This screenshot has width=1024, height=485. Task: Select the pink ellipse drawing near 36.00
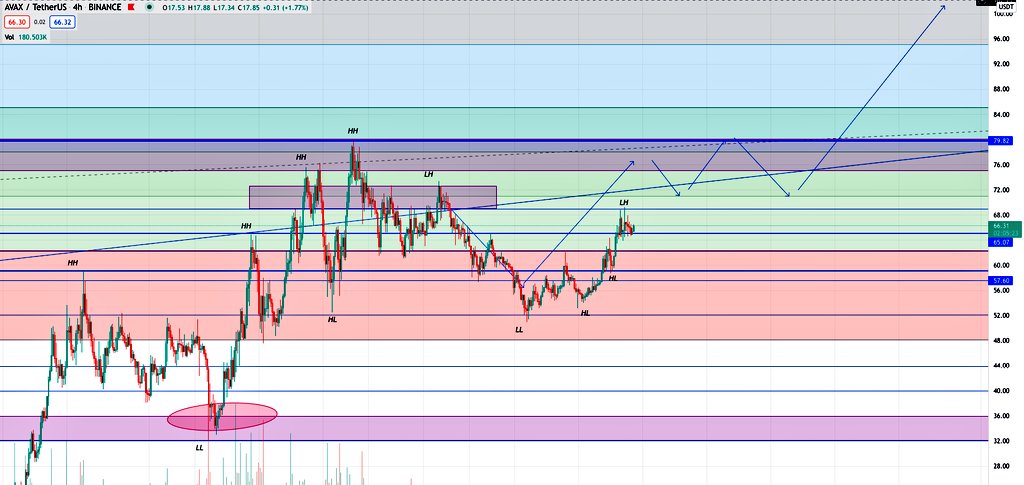coord(222,416)
